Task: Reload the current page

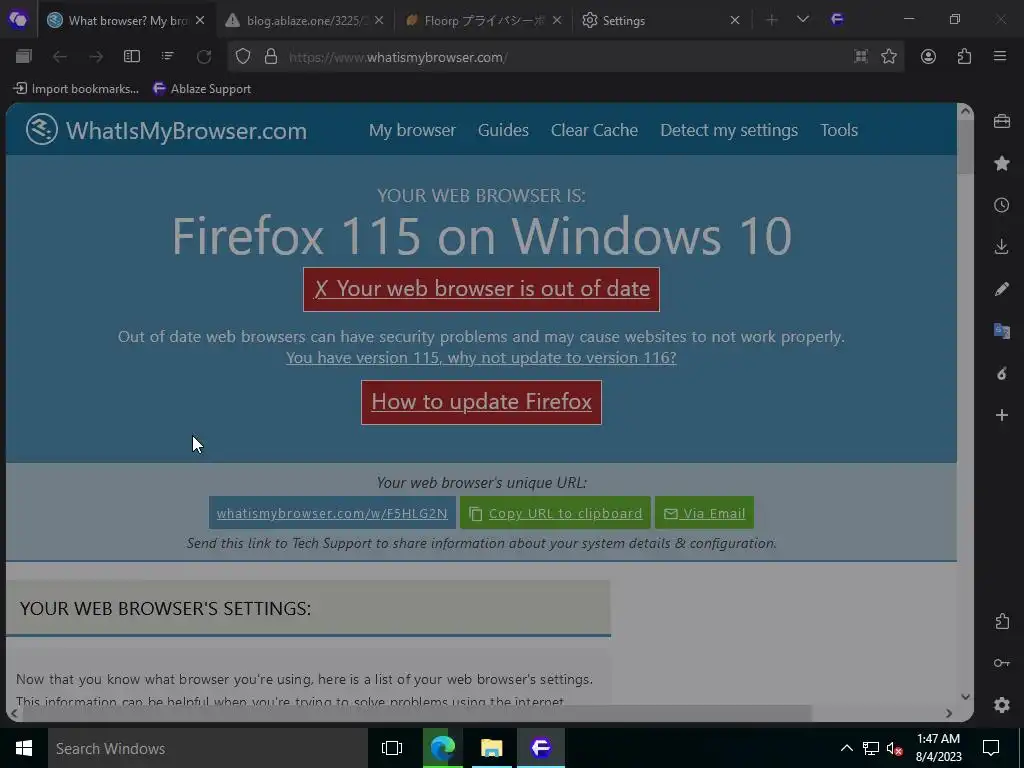Action: [x=204, y=57]
